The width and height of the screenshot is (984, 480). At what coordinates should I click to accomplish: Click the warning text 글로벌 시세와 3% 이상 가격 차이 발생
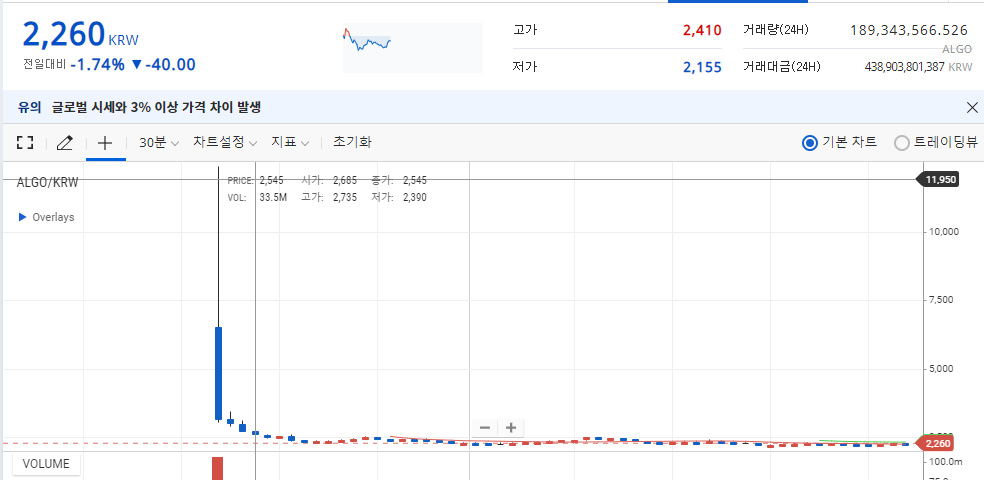[156, 107]
